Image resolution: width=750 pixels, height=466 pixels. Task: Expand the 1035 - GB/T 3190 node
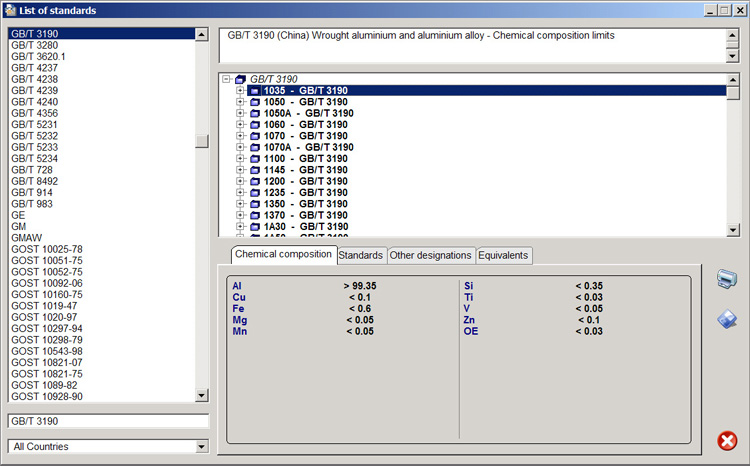[240, 90]
